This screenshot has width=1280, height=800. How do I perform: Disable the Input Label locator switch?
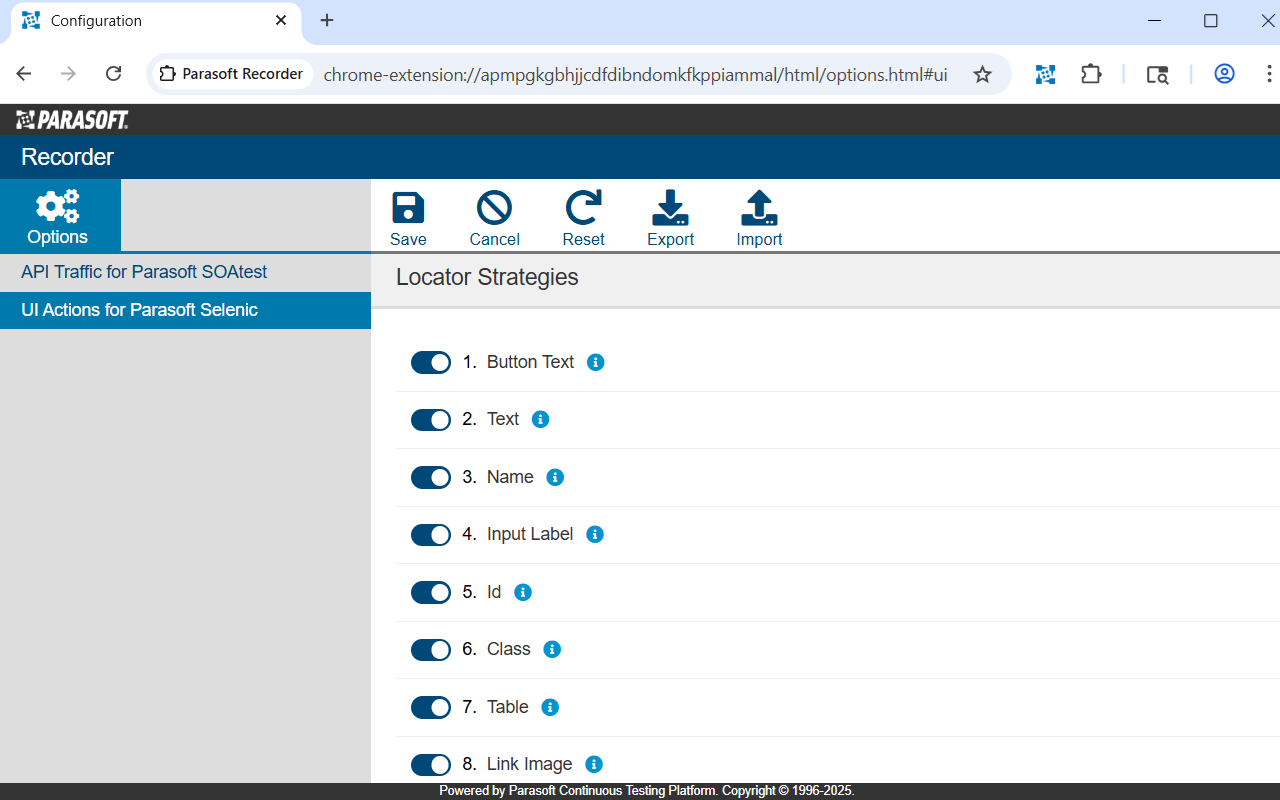click(x=431, y=535)
